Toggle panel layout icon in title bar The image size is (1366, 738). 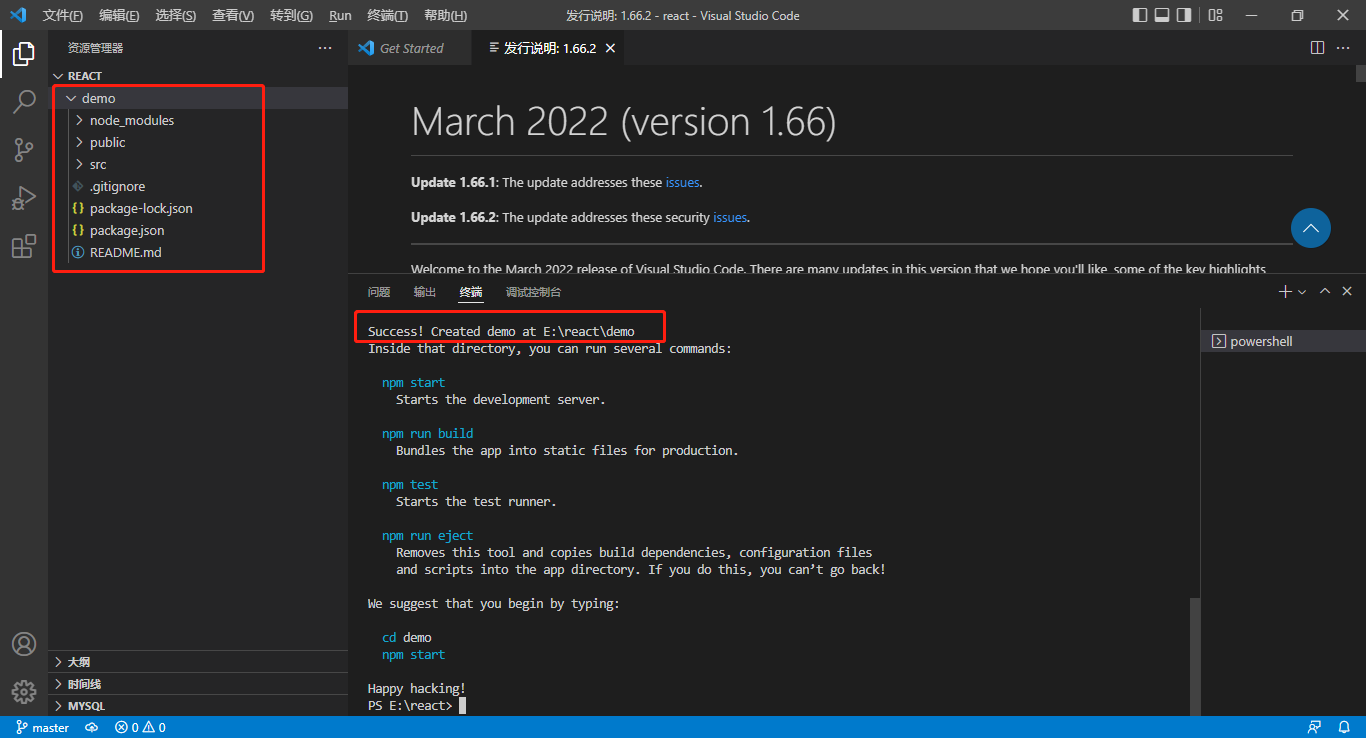coord(1162,15)
